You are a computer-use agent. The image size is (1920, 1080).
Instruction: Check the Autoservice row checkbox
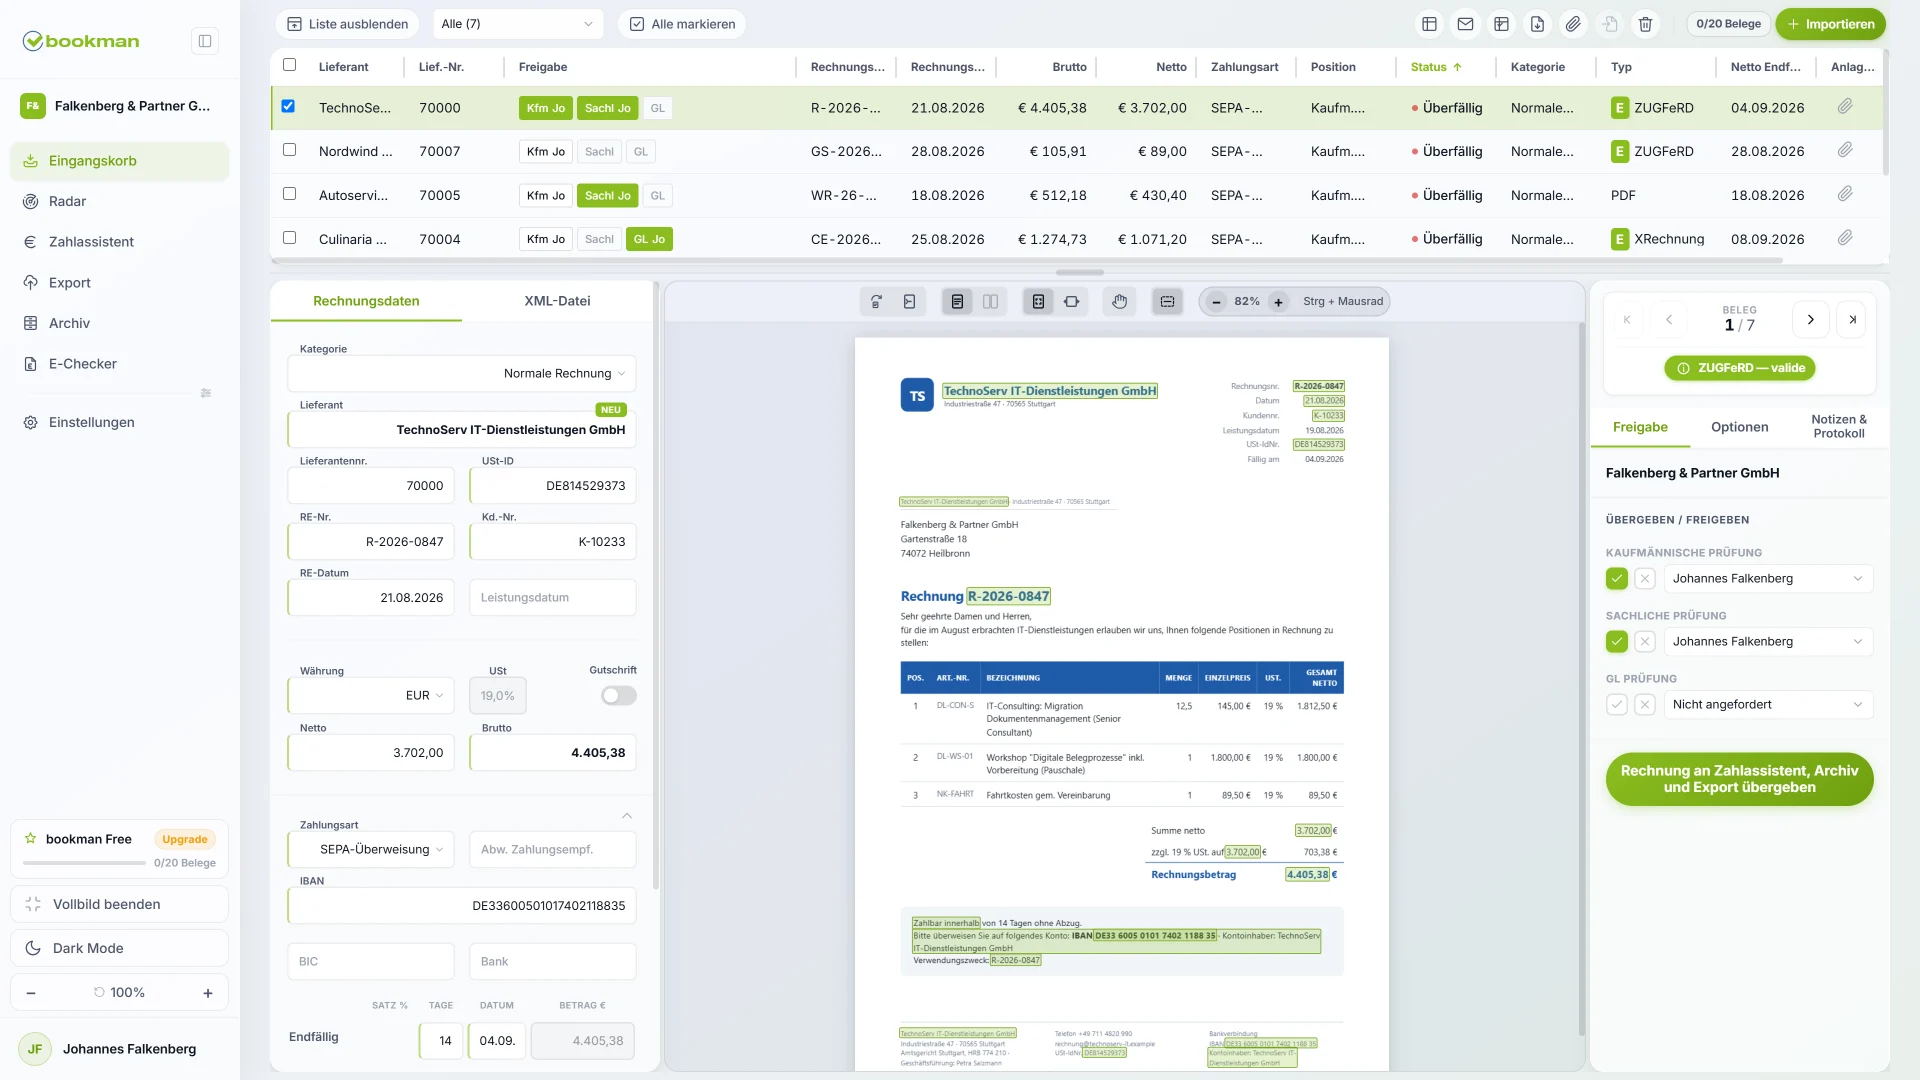click(x=290, y=194)
